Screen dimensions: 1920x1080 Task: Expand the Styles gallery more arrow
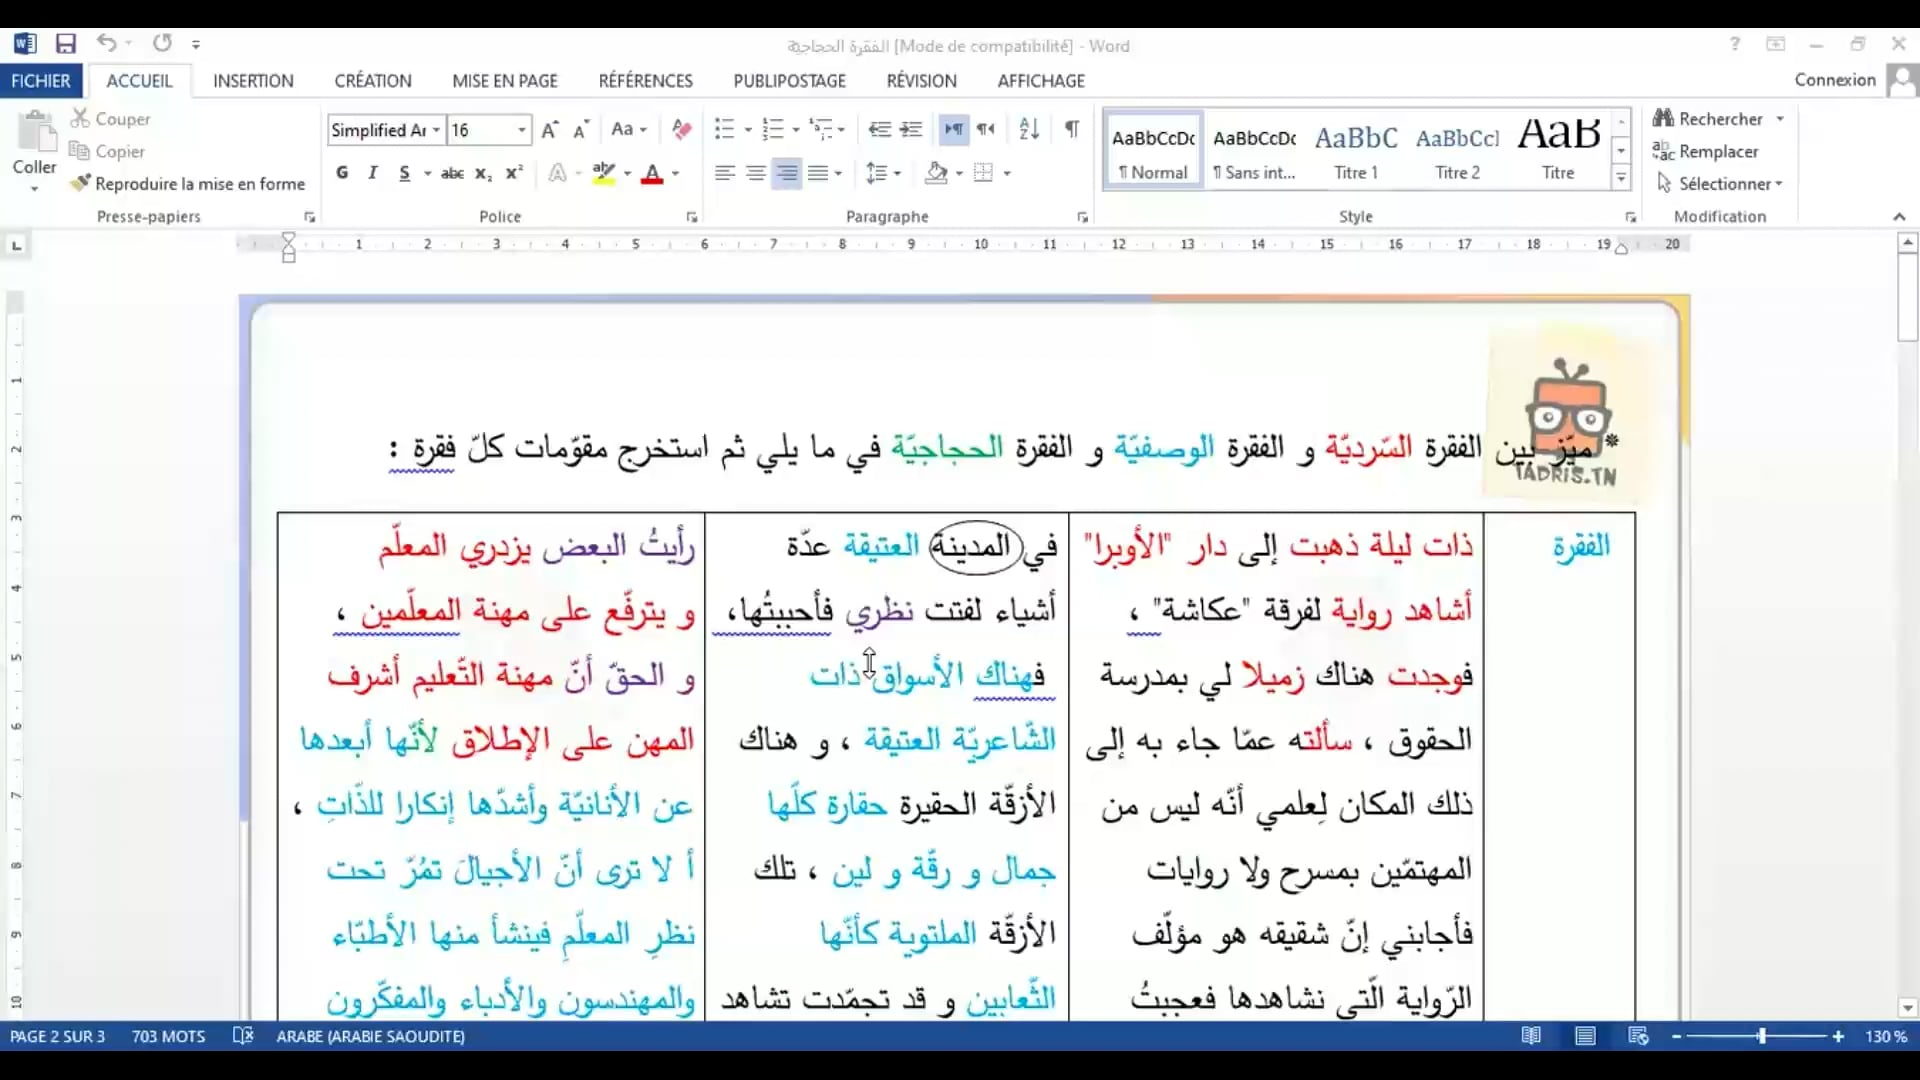[1621, 179]
